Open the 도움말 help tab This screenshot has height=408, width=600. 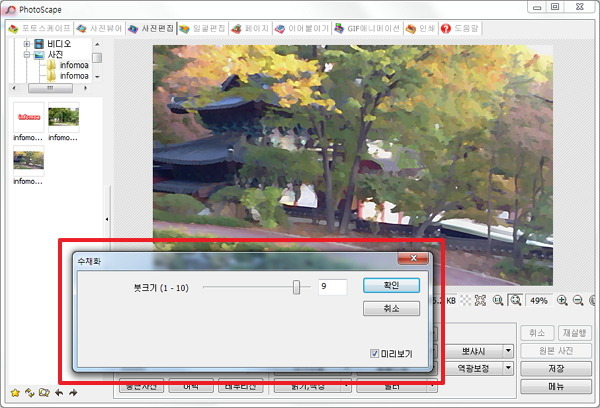460,28
